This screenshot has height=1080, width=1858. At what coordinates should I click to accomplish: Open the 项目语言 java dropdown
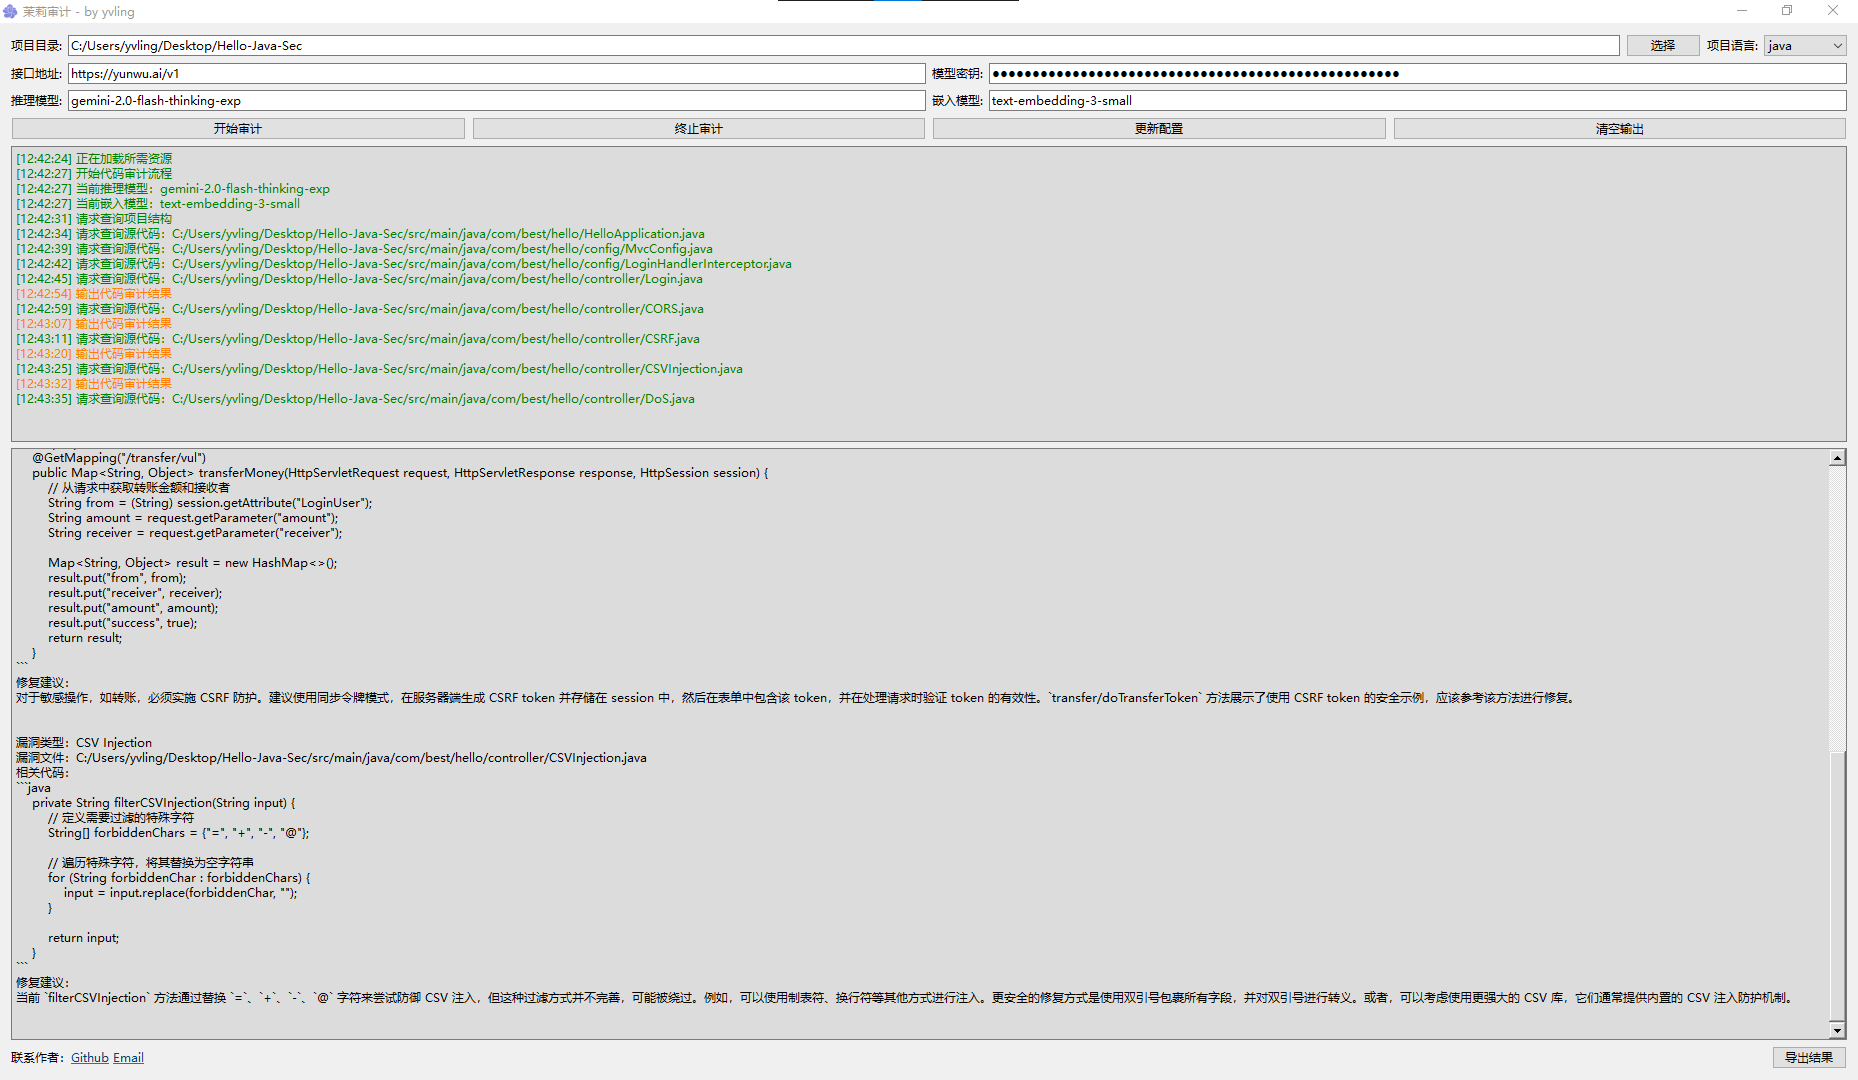[1805, 46]
